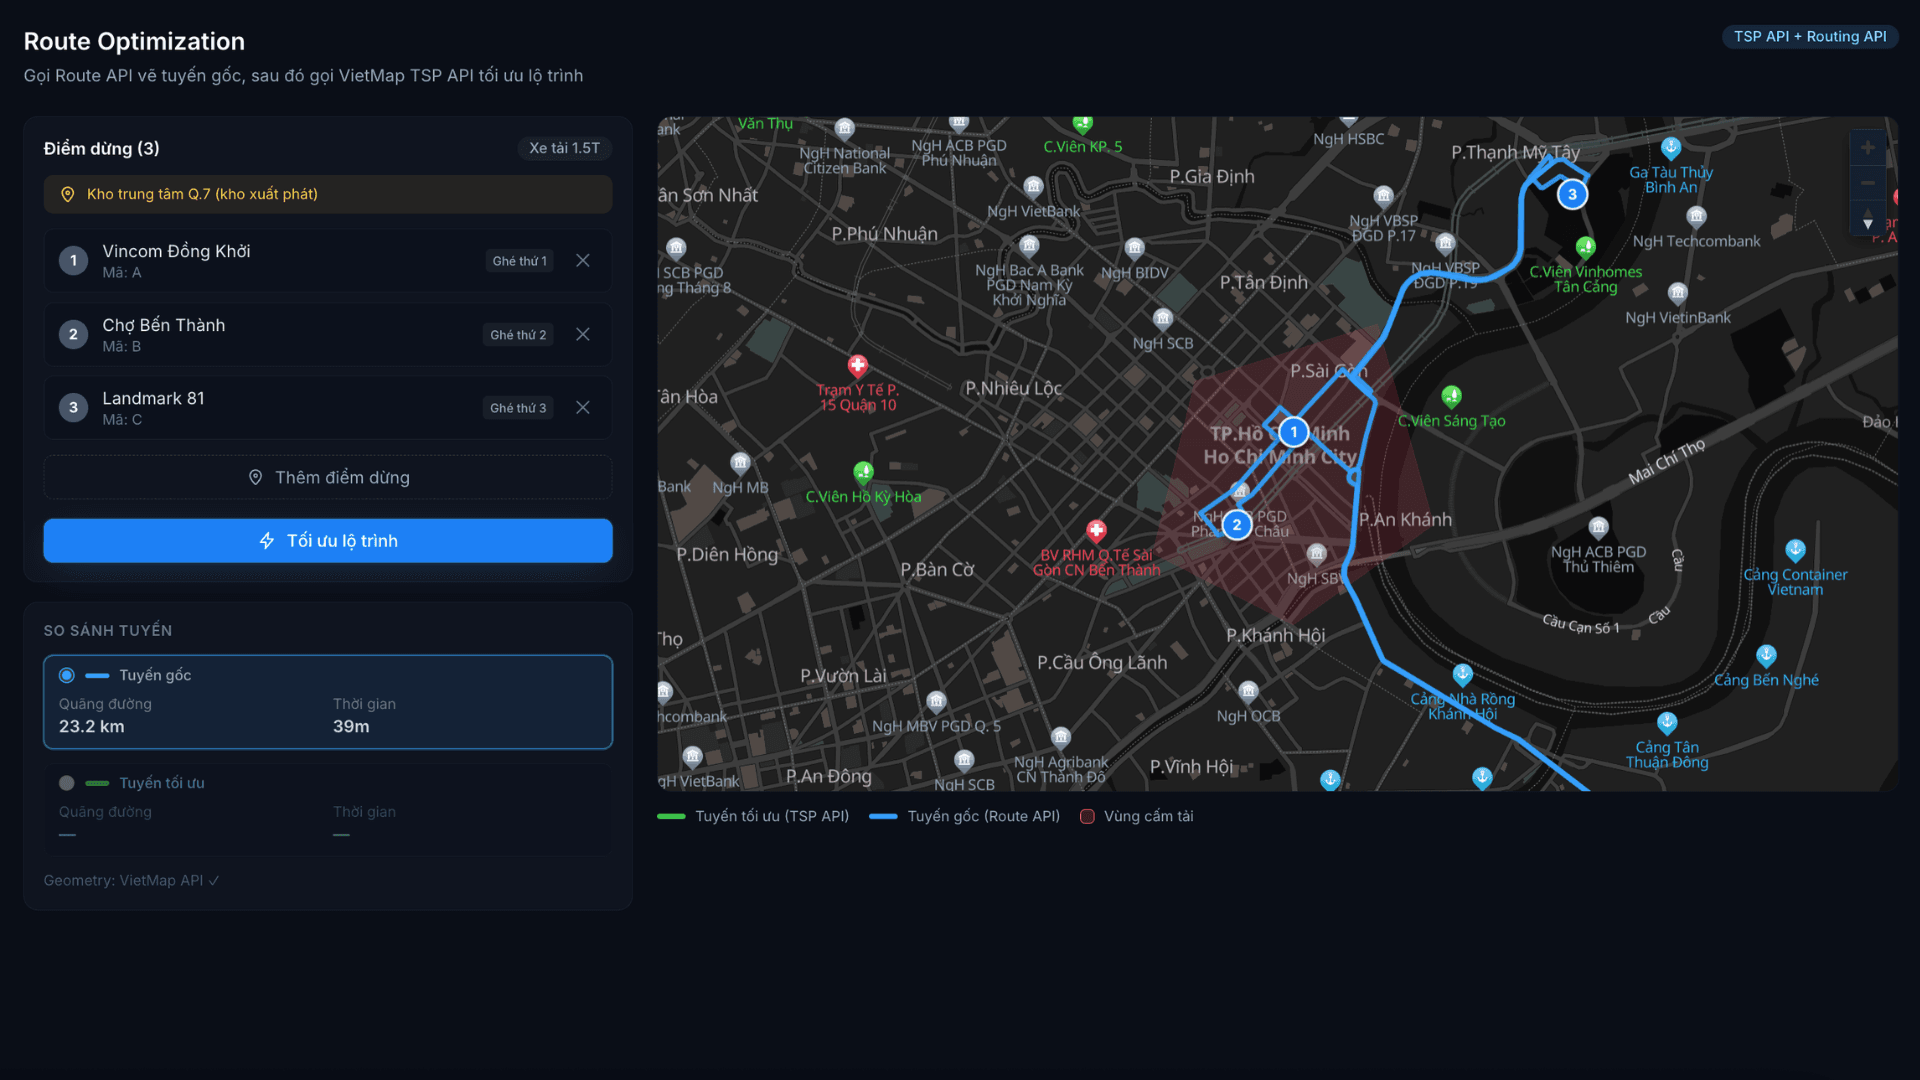Click Thêm điểm dừng to add a stop
This screenshot has height=1080, width=1920.
(328, 478)
